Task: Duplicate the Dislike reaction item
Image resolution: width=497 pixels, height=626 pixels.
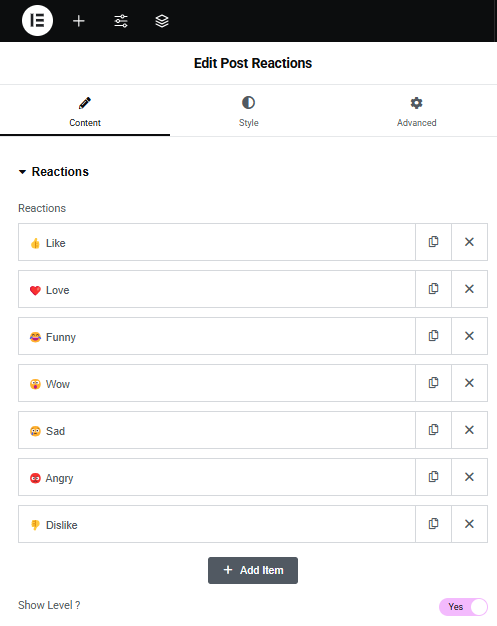Action: pyautogui.click(x=434, y=524)
